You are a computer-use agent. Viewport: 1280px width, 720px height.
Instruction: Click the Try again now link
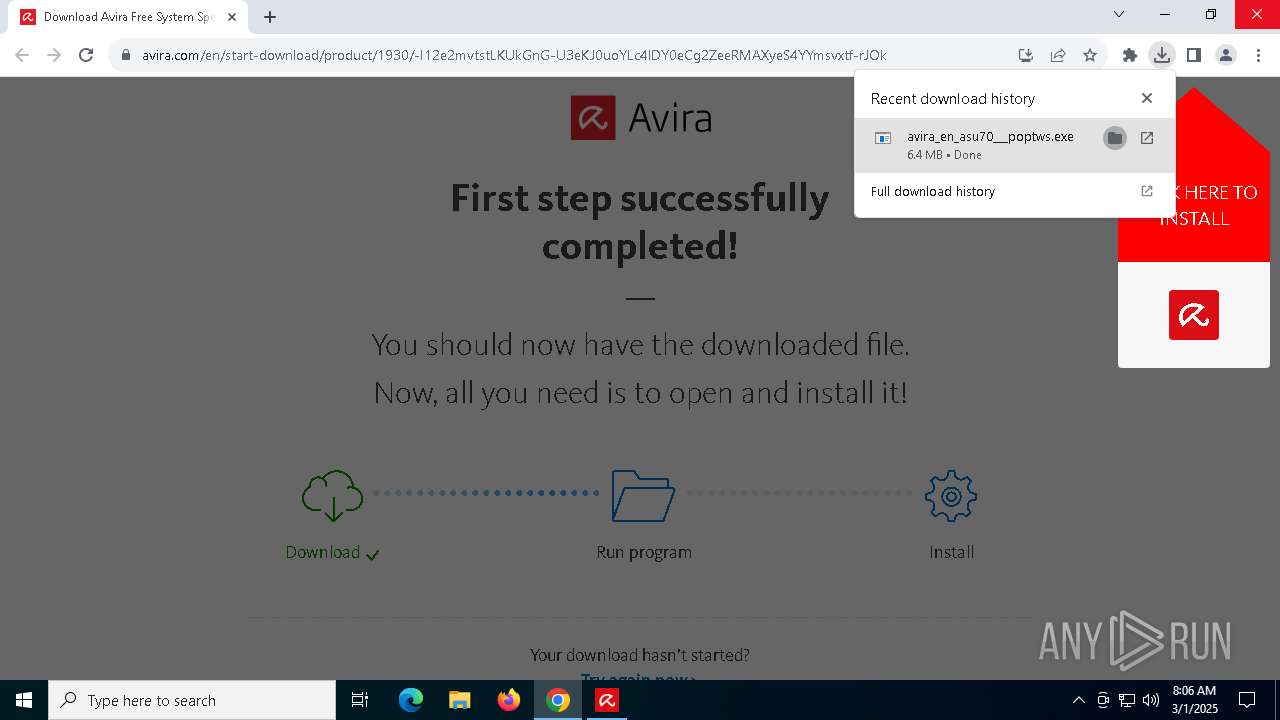(638, 679)
